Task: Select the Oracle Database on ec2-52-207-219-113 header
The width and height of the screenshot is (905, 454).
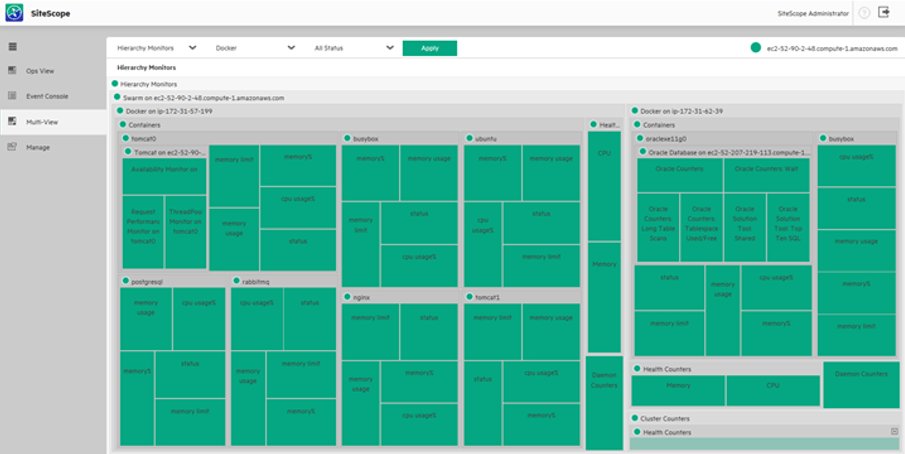Action: [x=729, y=153]
